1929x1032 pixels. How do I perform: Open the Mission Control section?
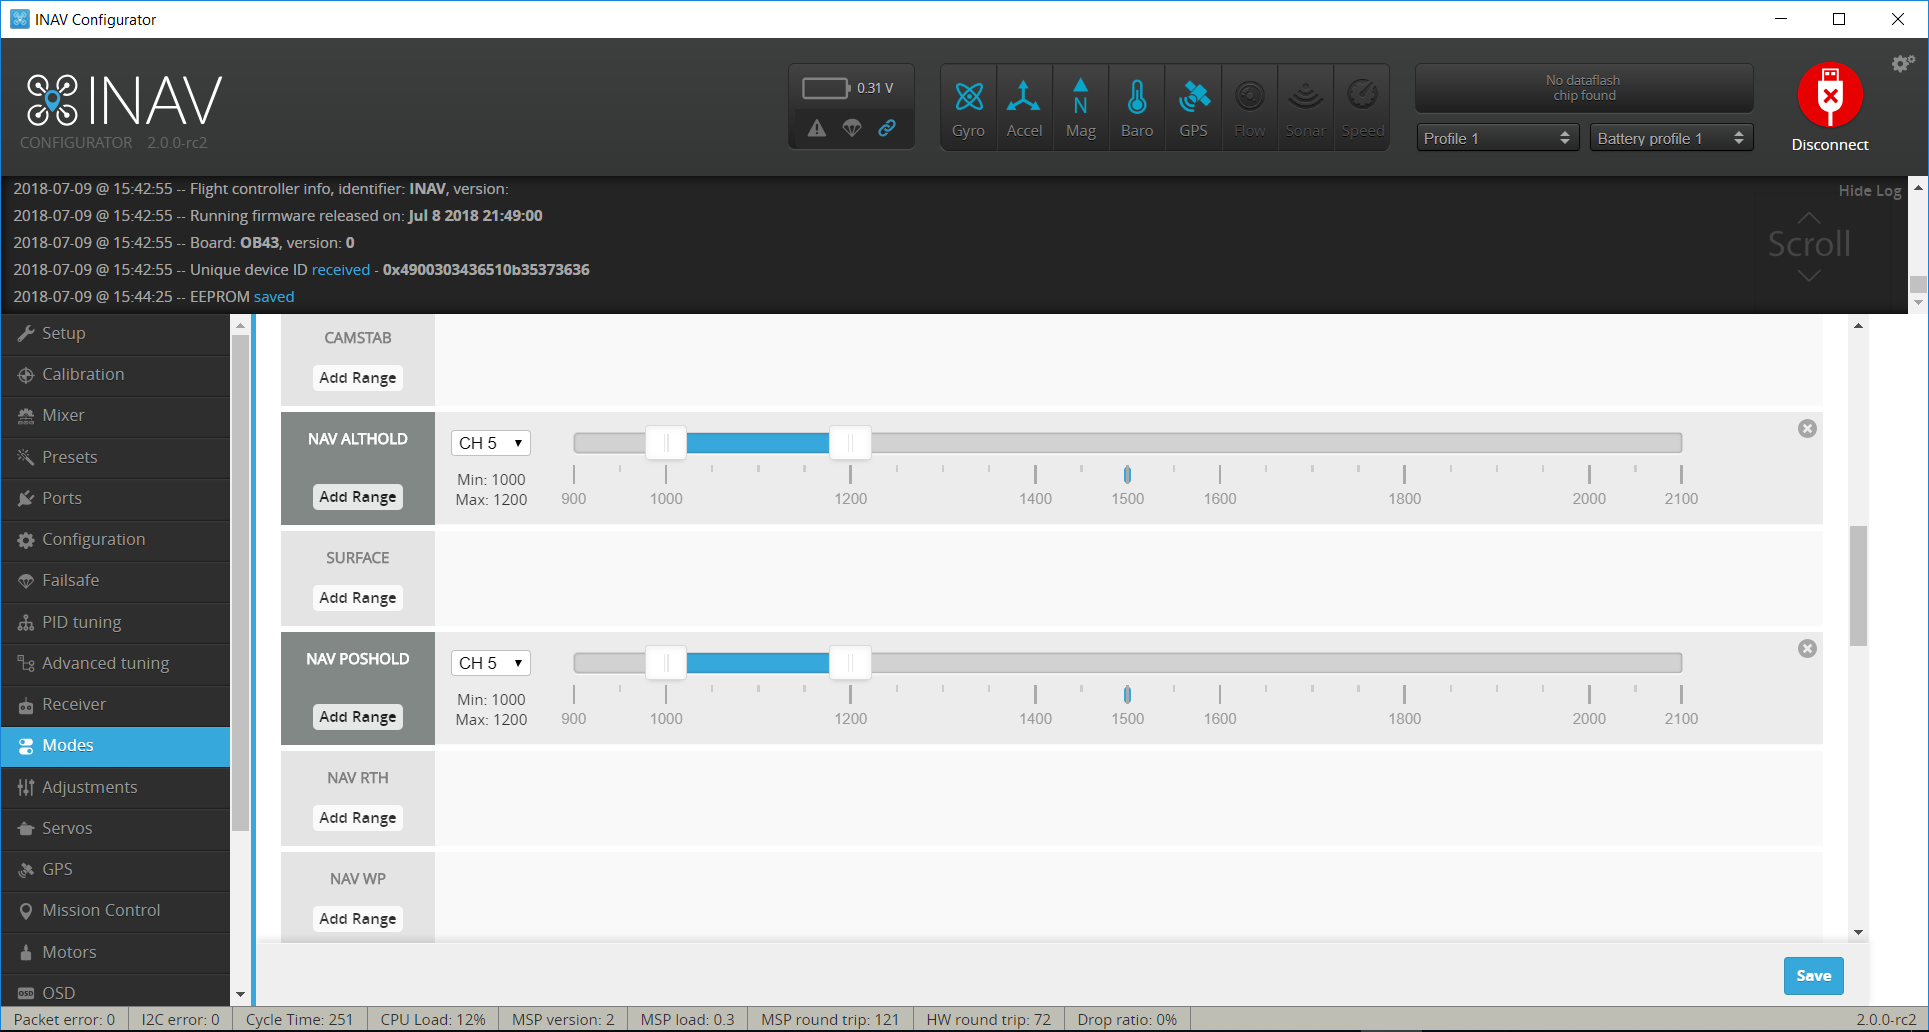101,910
